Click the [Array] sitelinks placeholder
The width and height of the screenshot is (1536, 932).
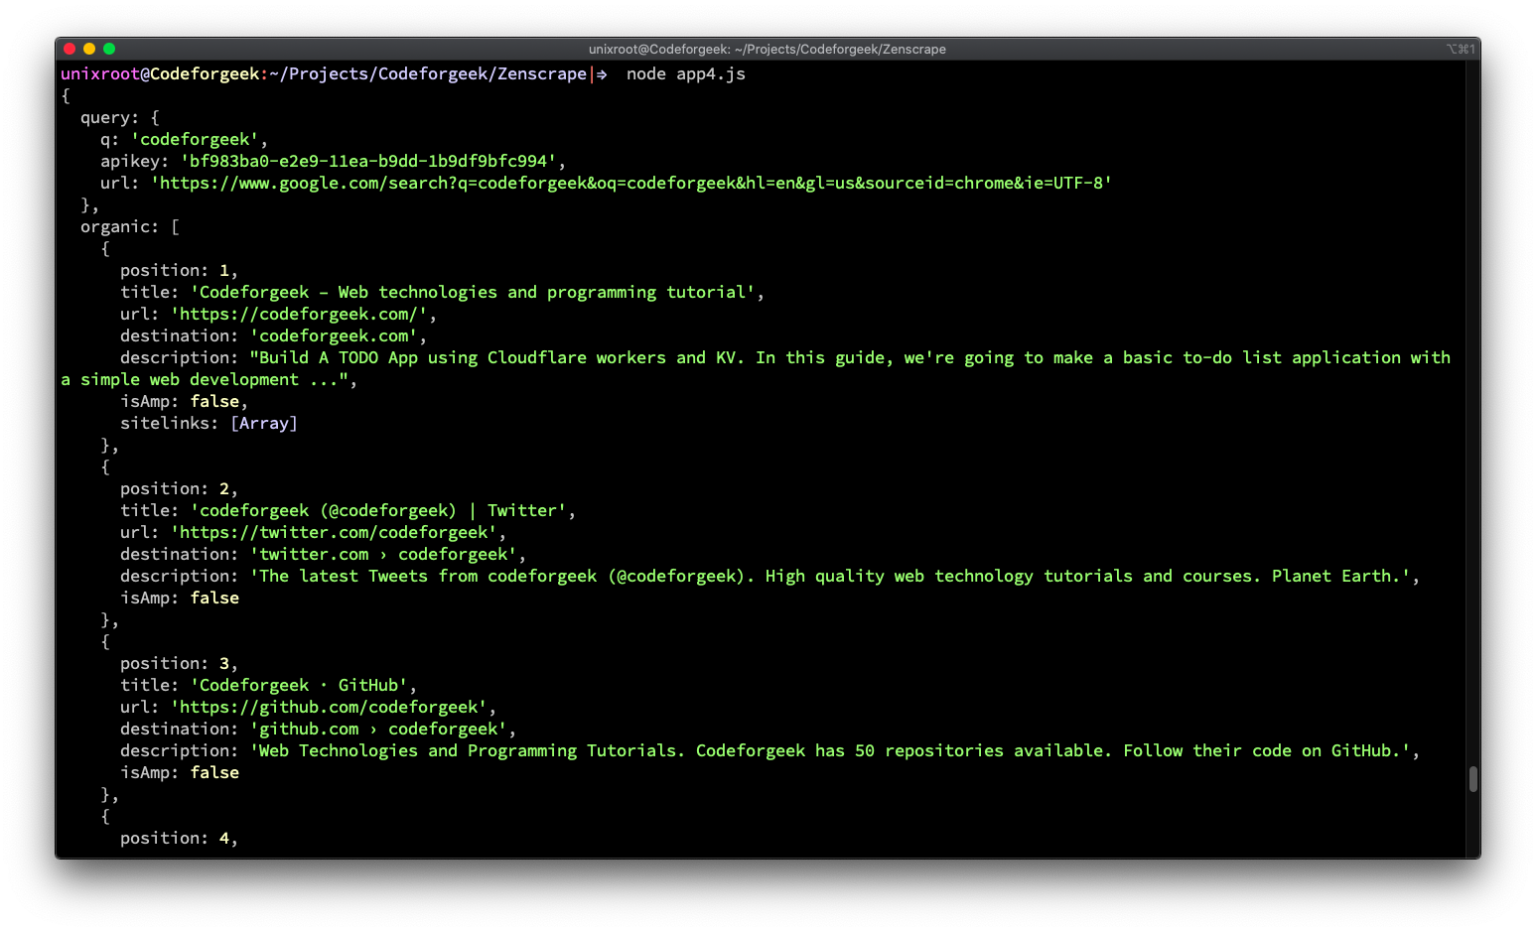click(x=263, y=423)
